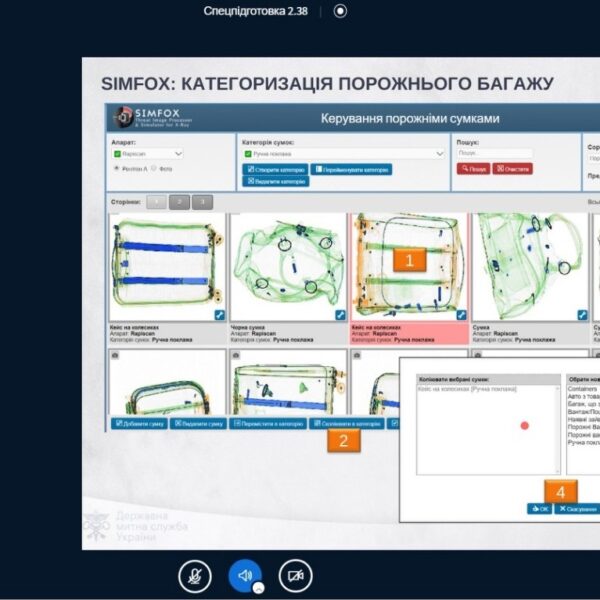600x600 pixels.
Task: Click the SIMFOX logo in the header
Action: 153,117
